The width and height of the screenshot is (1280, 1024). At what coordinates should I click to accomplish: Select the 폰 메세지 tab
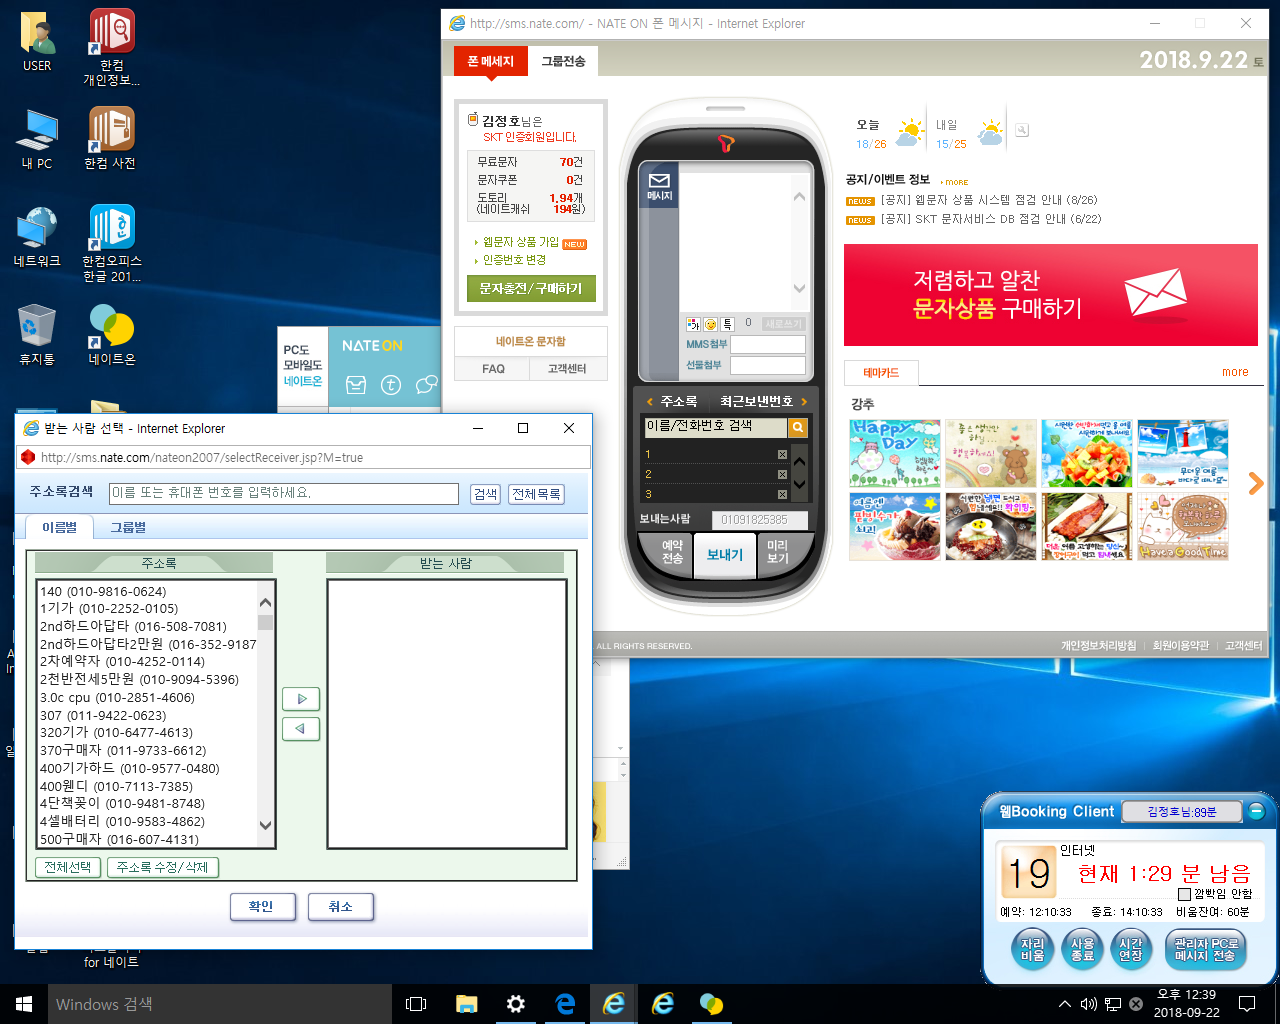490,61
